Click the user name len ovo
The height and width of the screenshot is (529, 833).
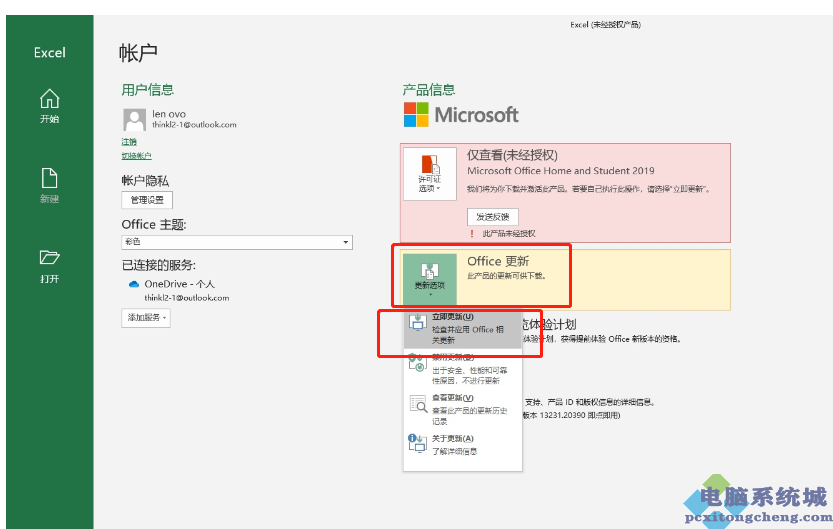point(169,114)
